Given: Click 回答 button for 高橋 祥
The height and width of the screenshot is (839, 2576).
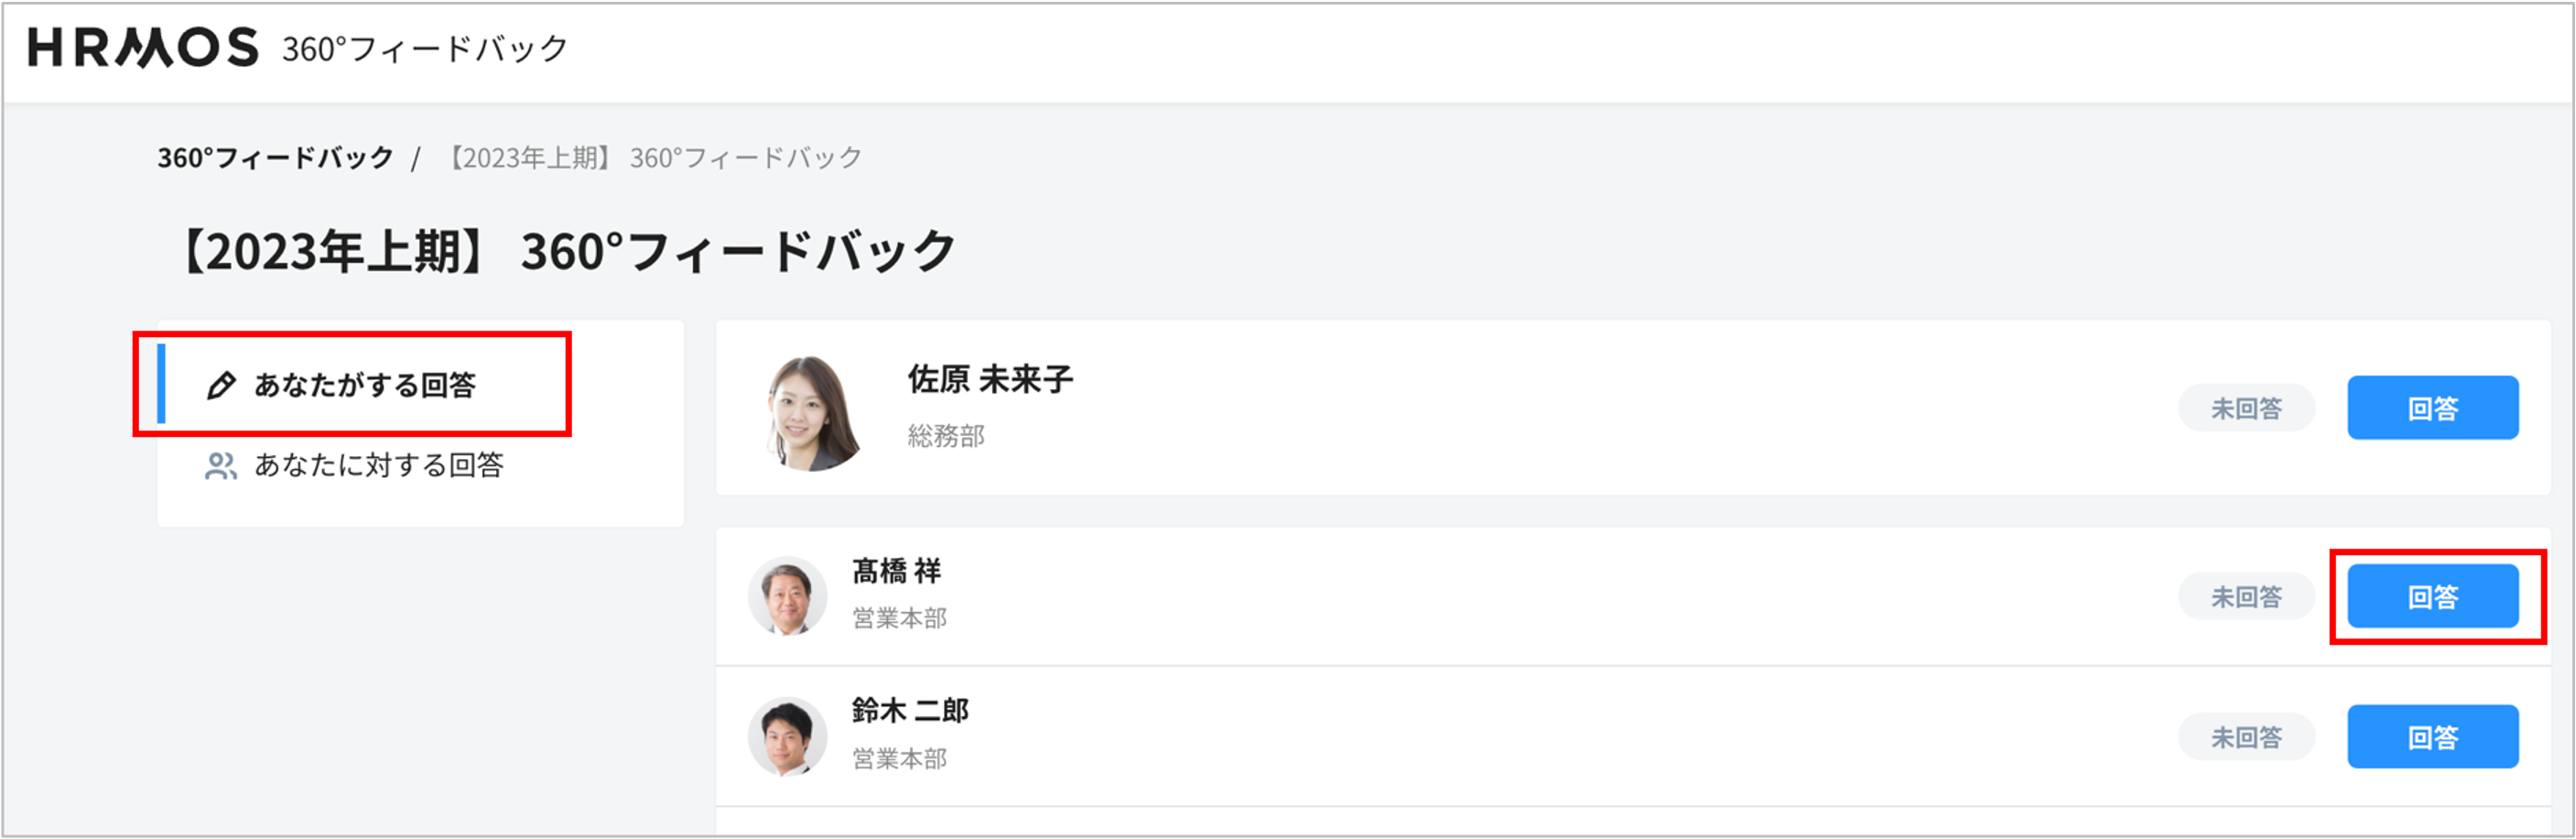Looking at the screenshot, I should click(x=2432, y=597).
